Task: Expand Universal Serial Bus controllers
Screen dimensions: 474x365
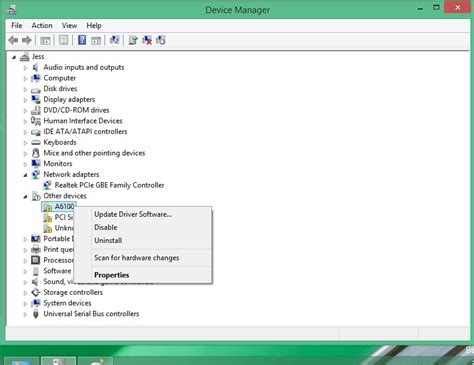Action: point(25,314)
